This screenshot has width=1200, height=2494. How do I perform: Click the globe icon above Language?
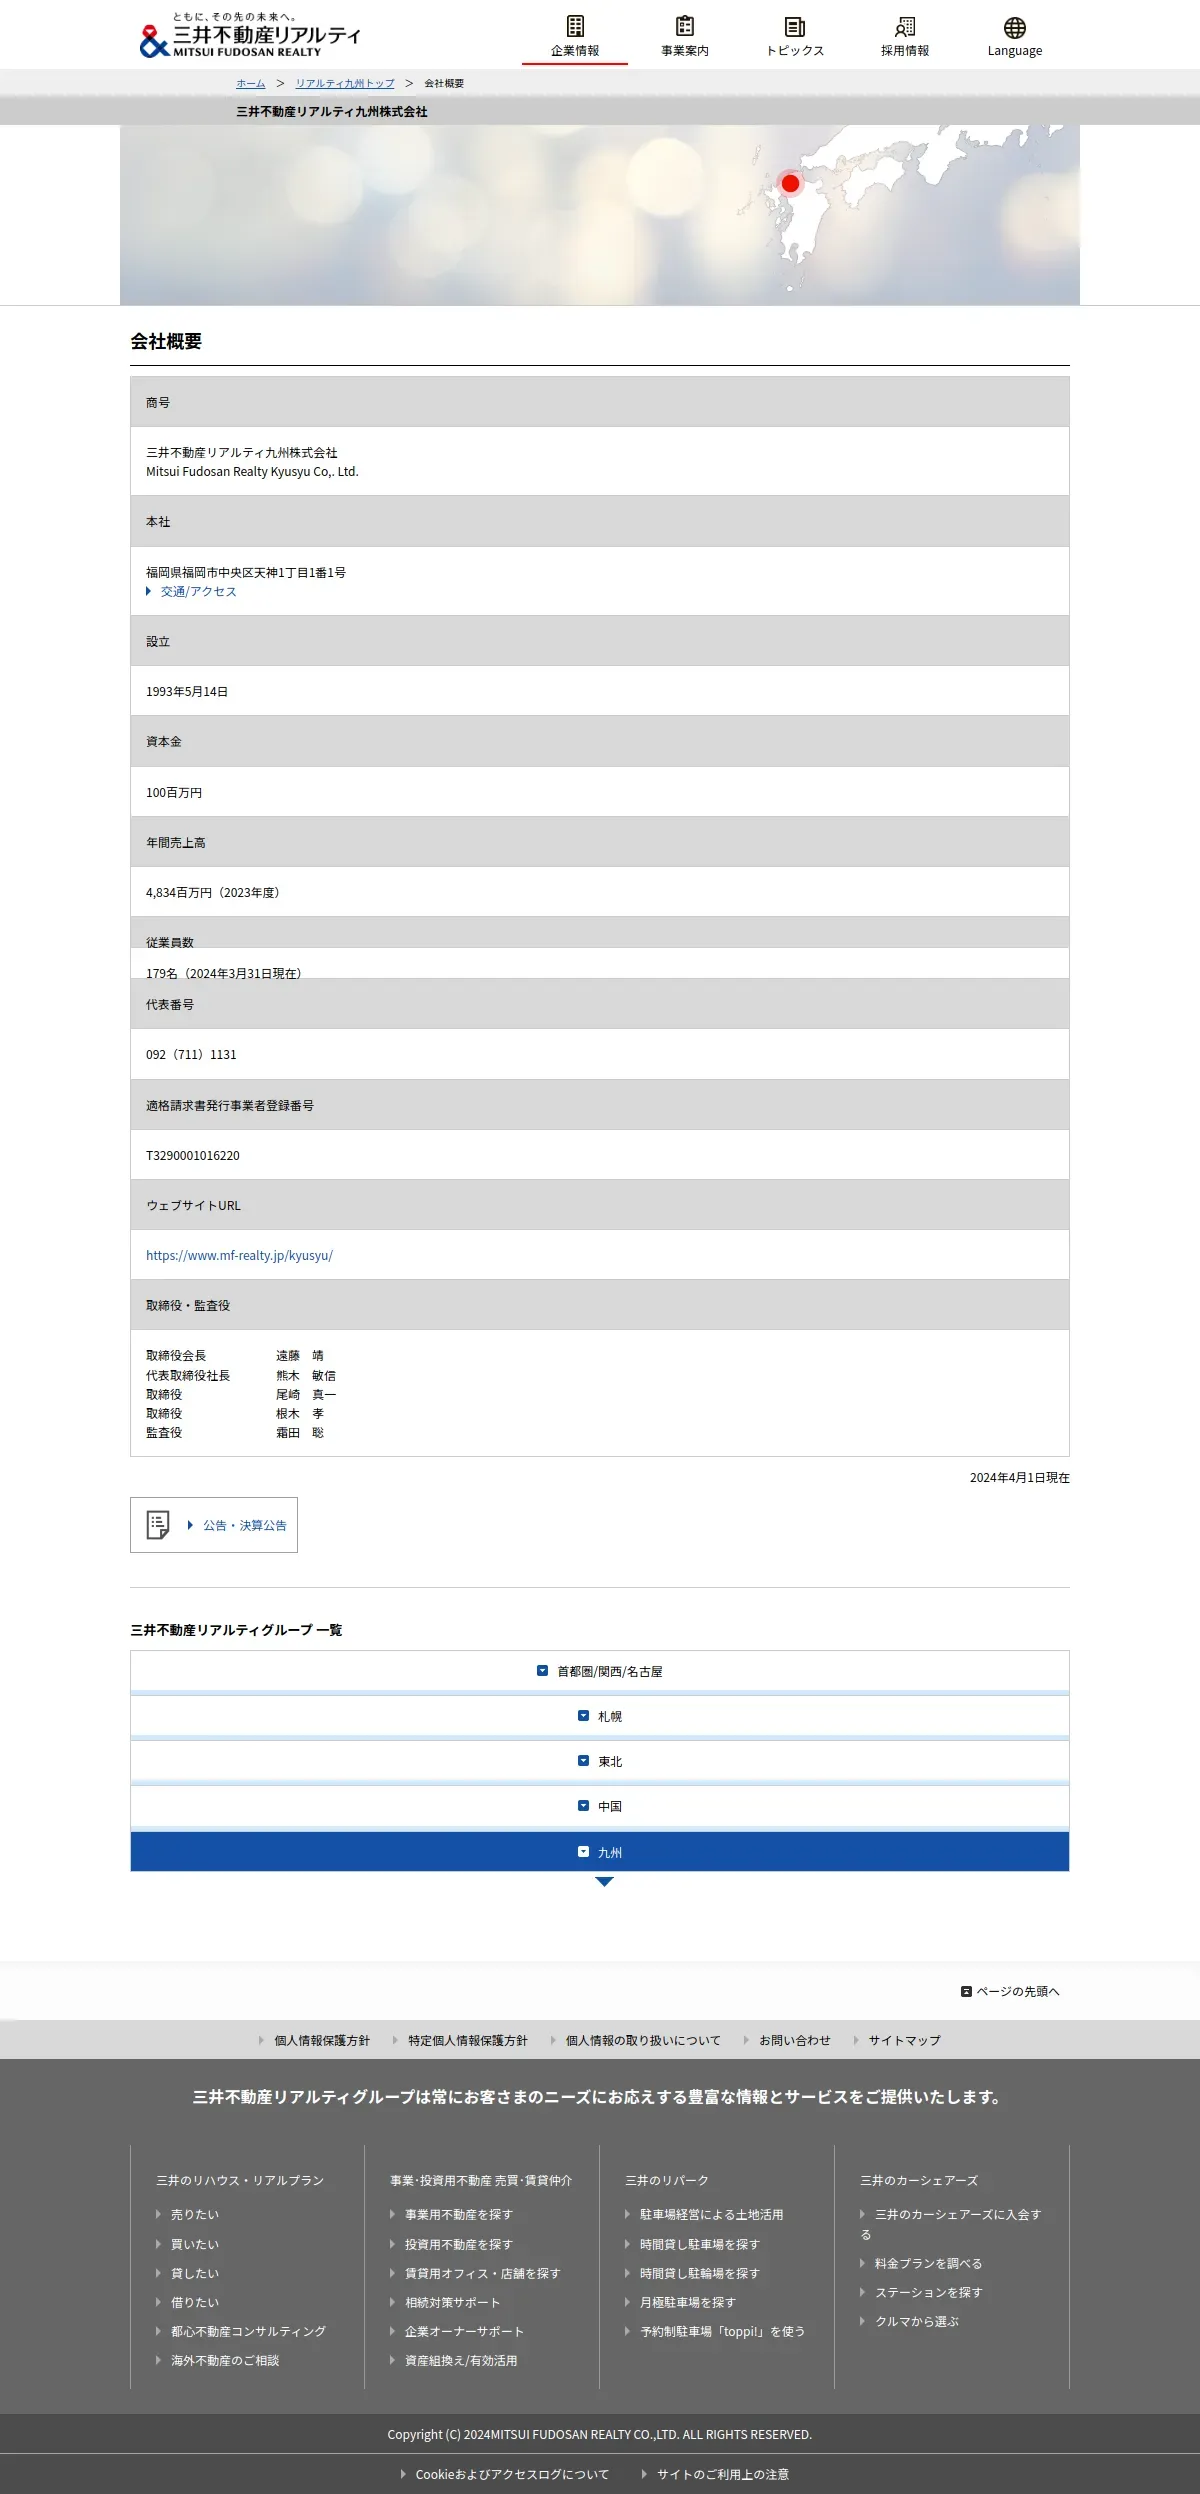click(x=1015, y=27)
